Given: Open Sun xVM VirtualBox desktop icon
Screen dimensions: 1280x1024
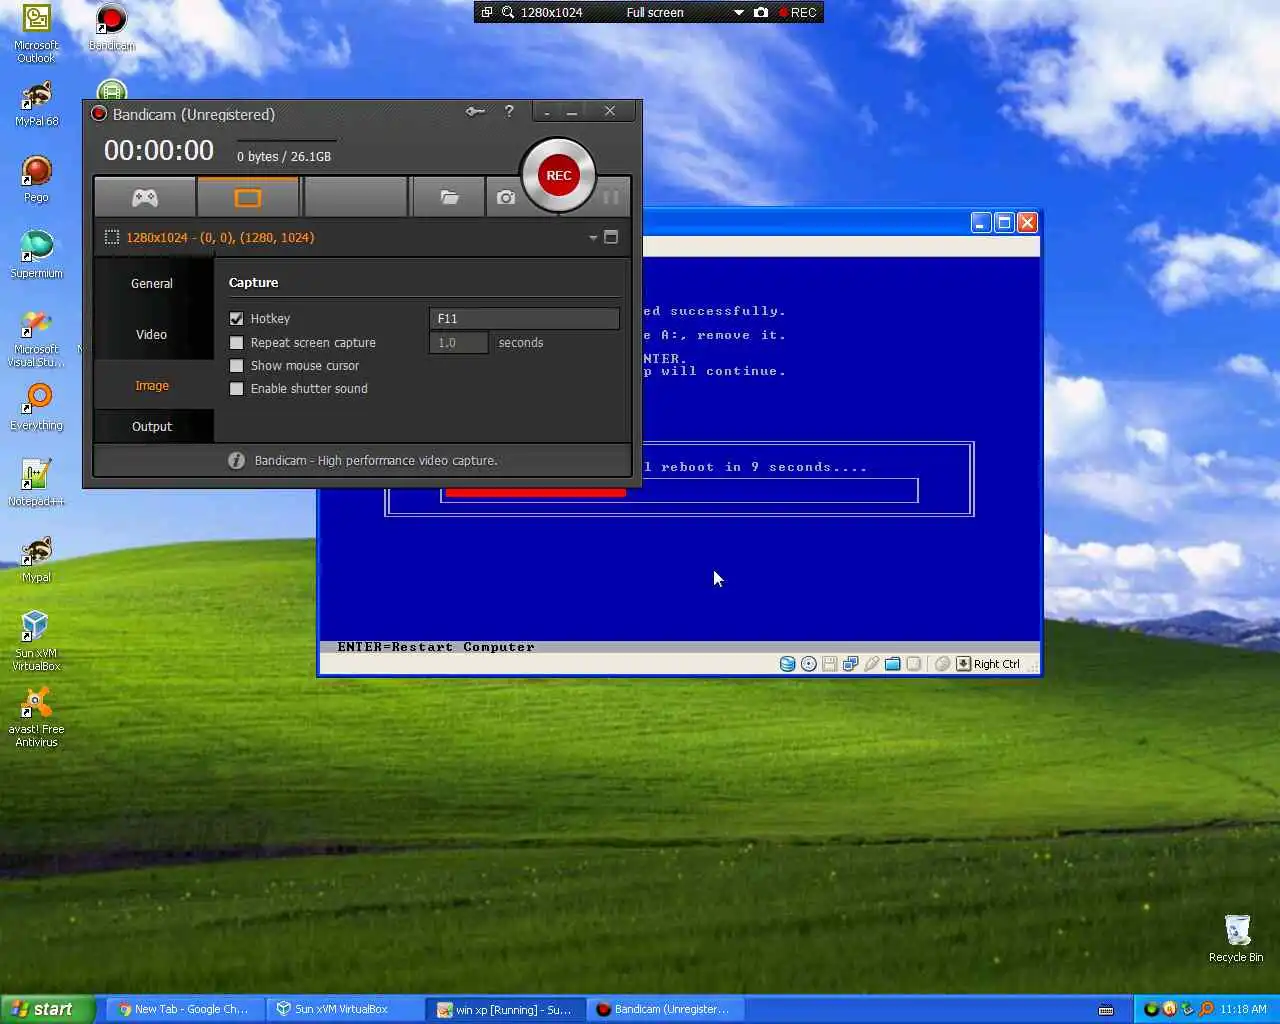Looking at the screenshot, I should tap(37, 641).
